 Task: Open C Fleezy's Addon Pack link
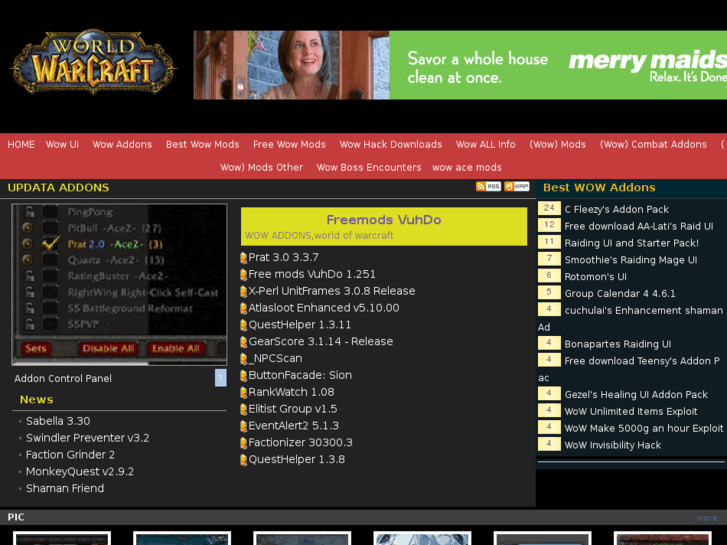(x=616, y=209)
